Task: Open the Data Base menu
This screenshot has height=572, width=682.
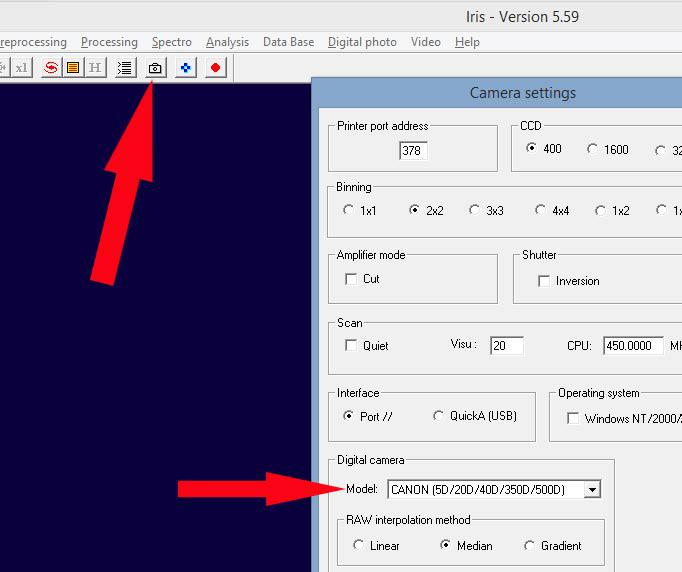Action: pos(288,42)
